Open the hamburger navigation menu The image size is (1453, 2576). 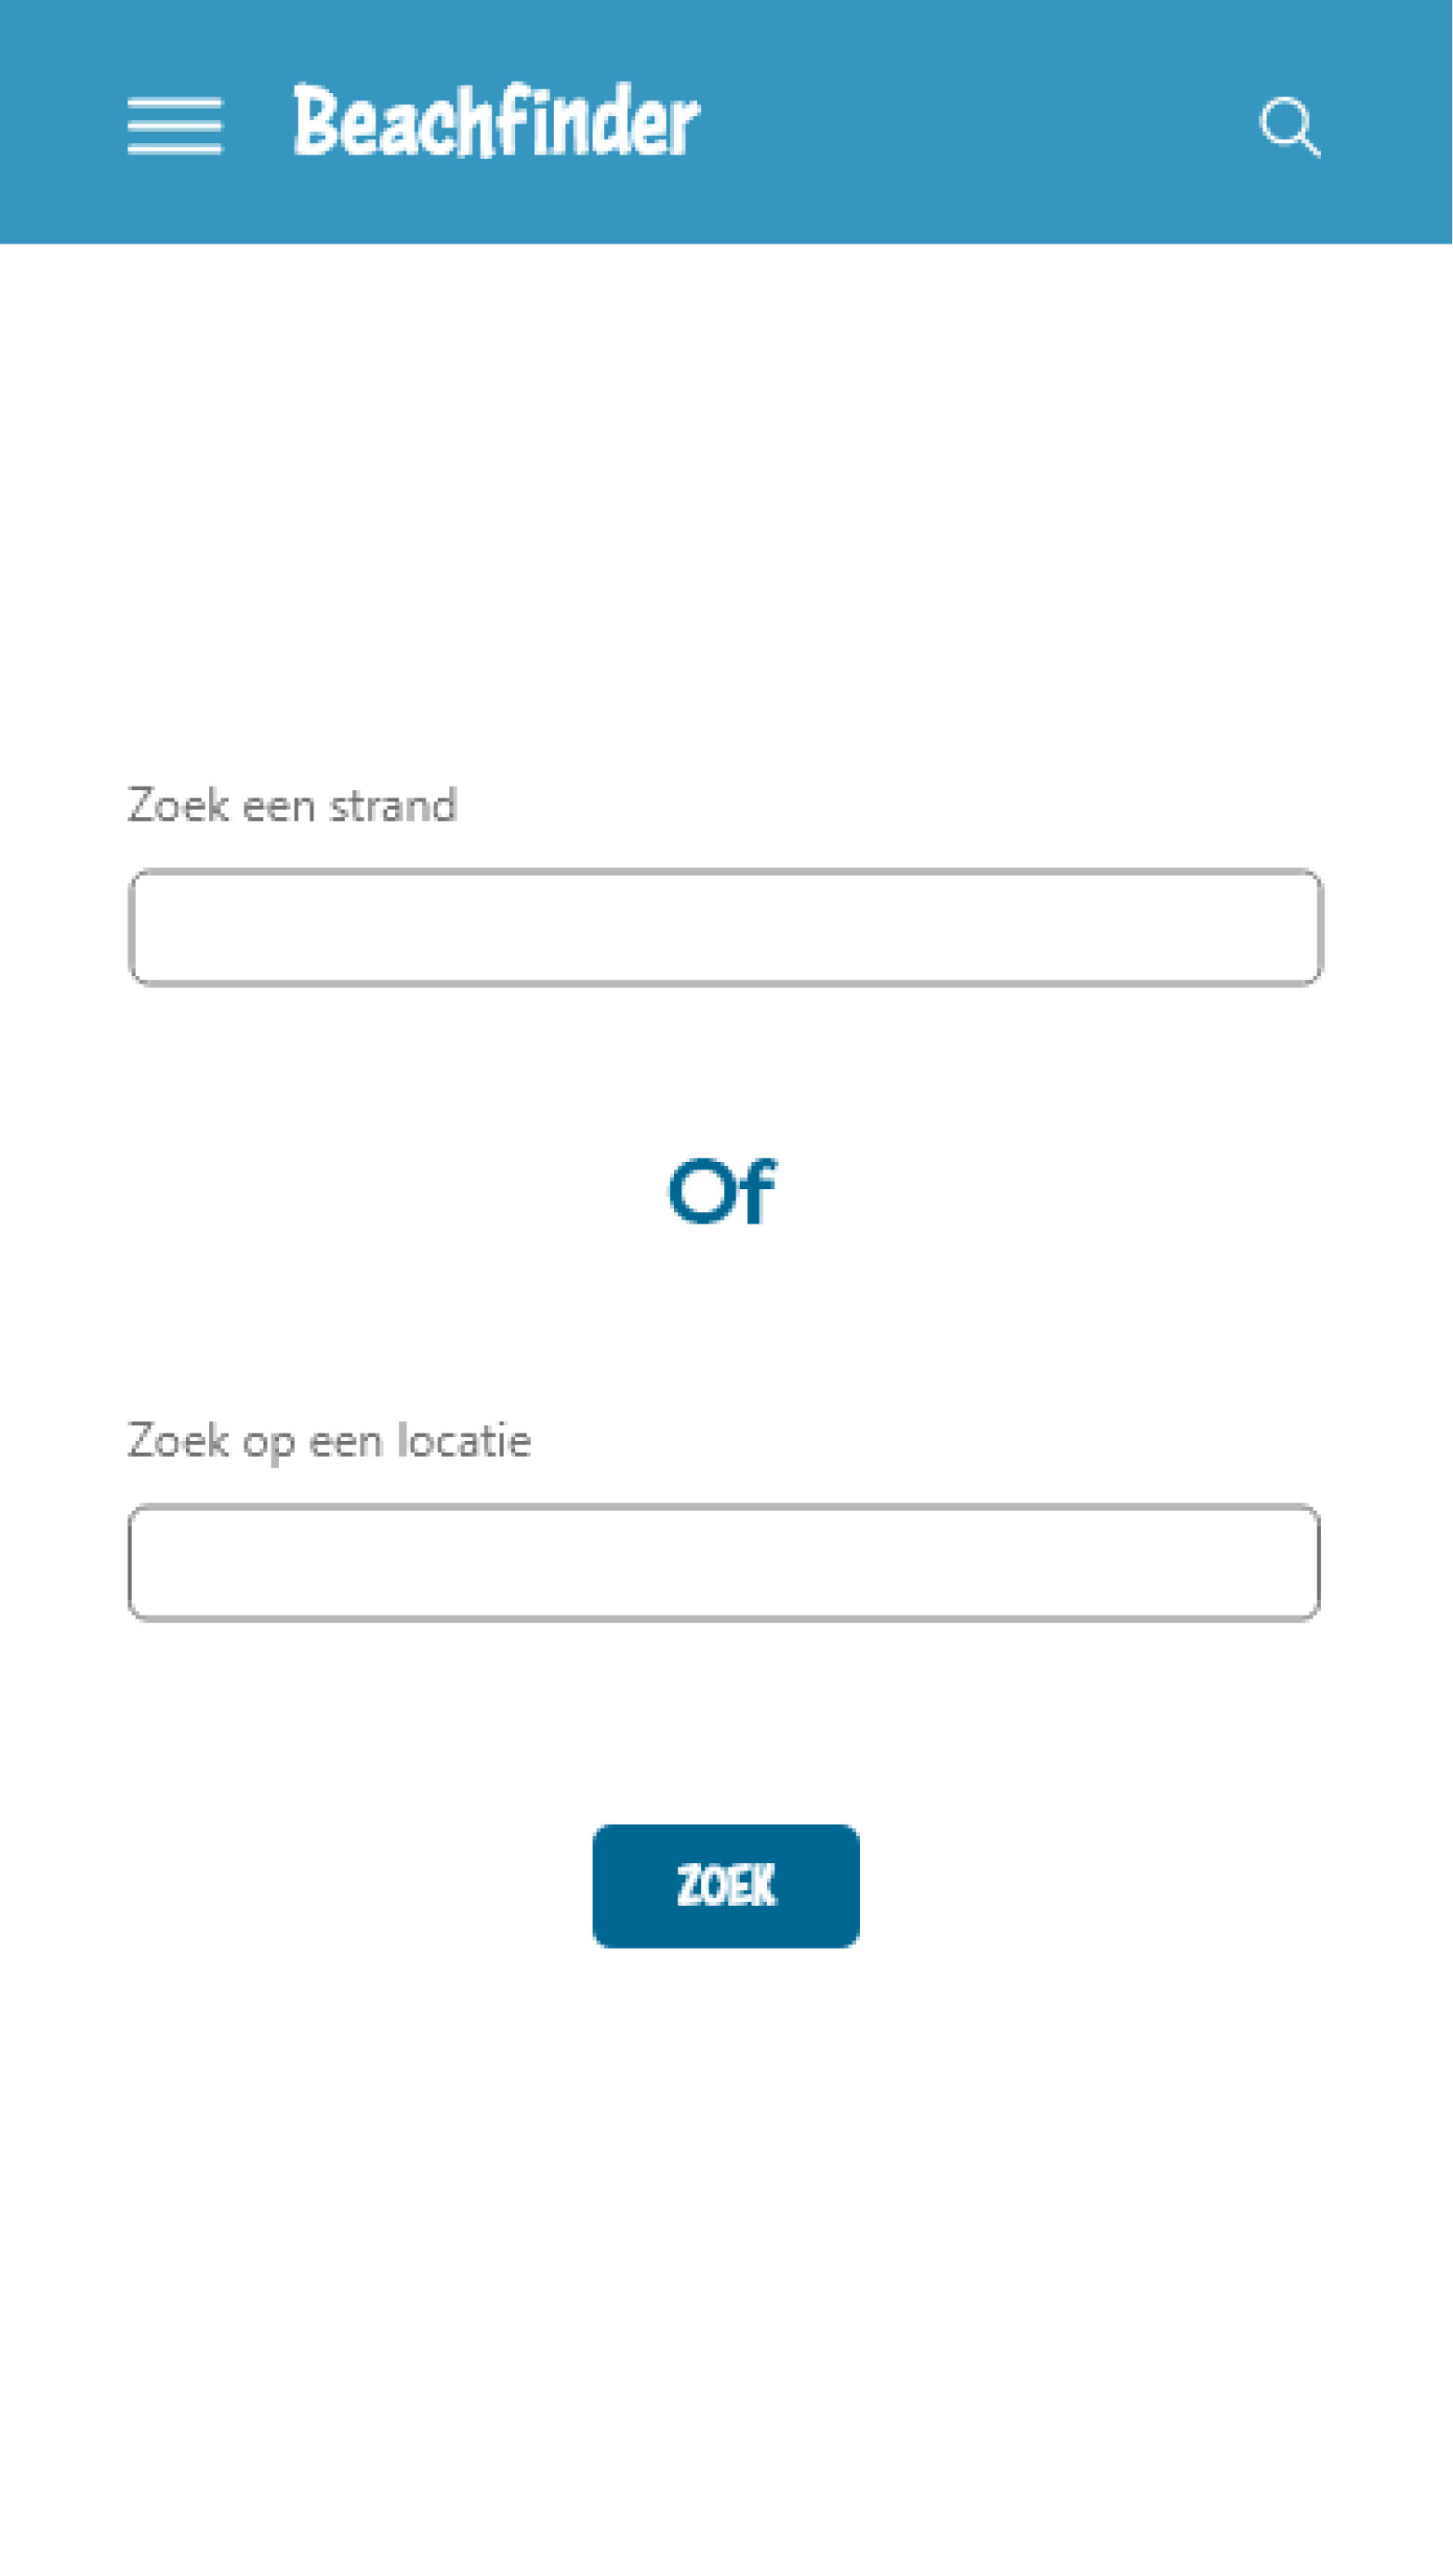click(175, 126)
